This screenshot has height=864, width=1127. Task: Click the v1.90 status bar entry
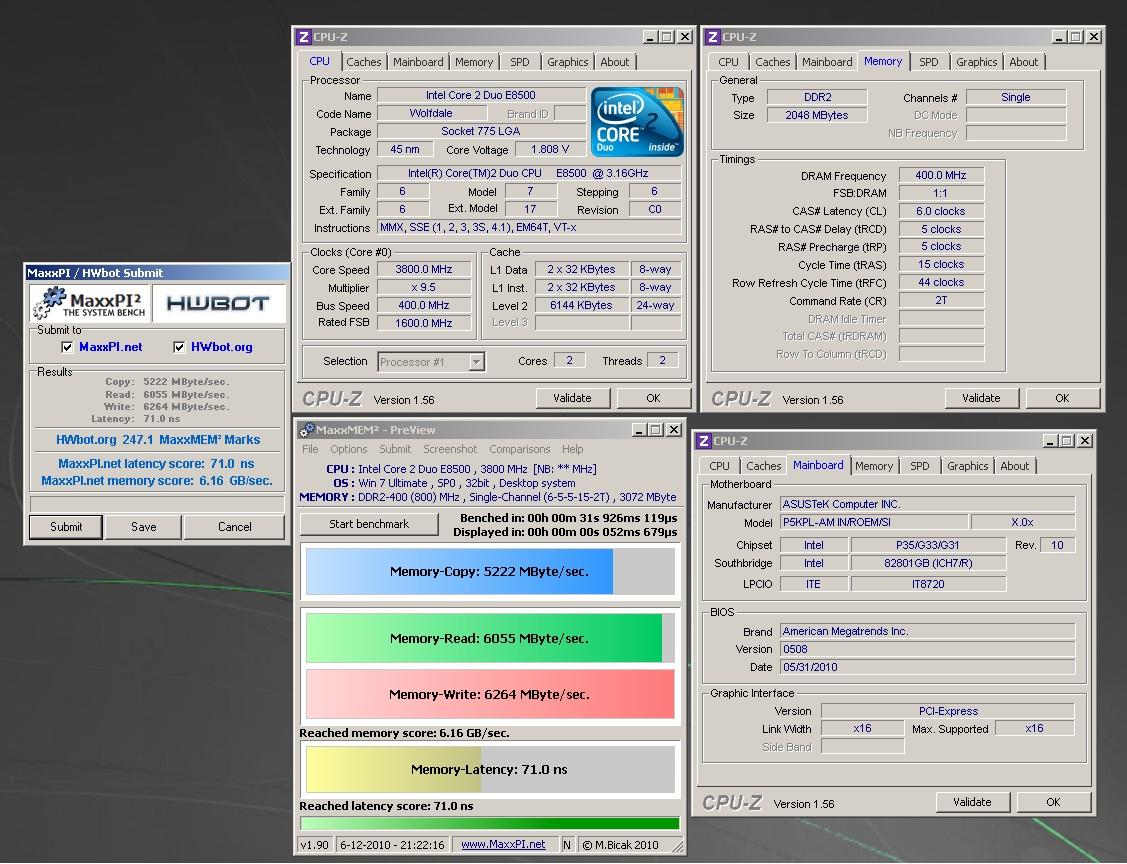[x=314, y=845]
